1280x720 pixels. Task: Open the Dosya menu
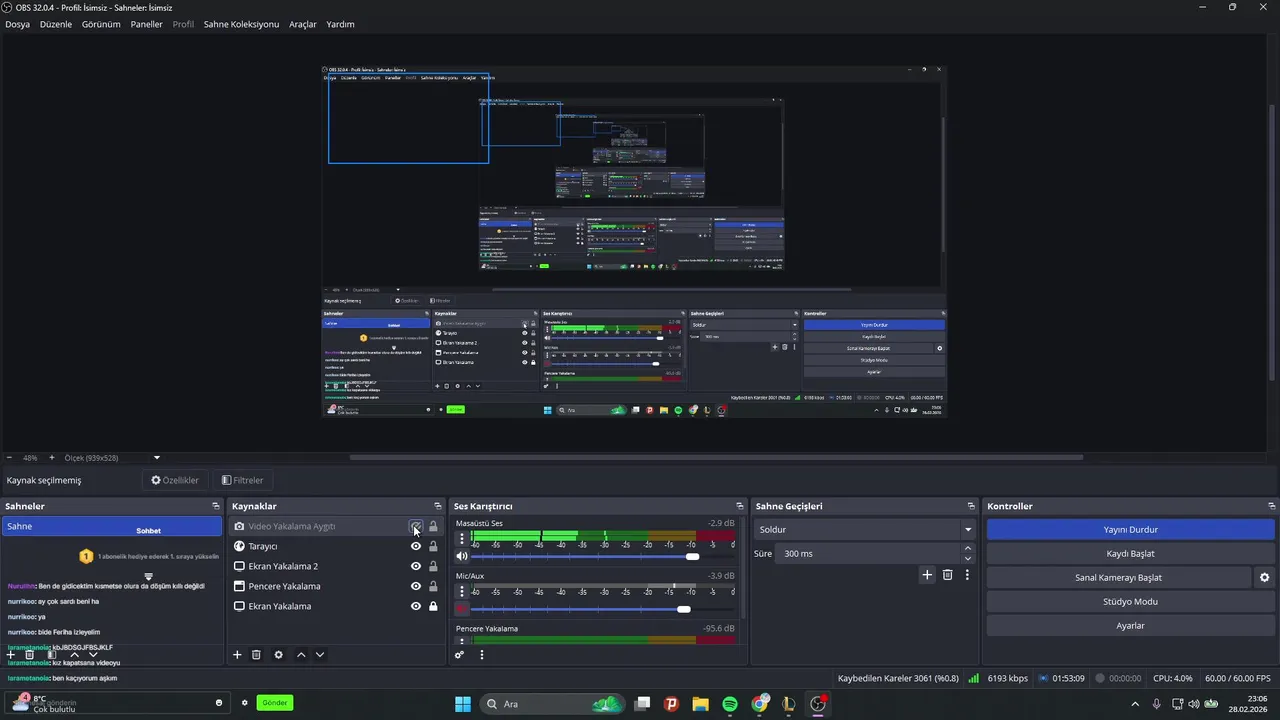pyautogui.click(x=18, y=24)
